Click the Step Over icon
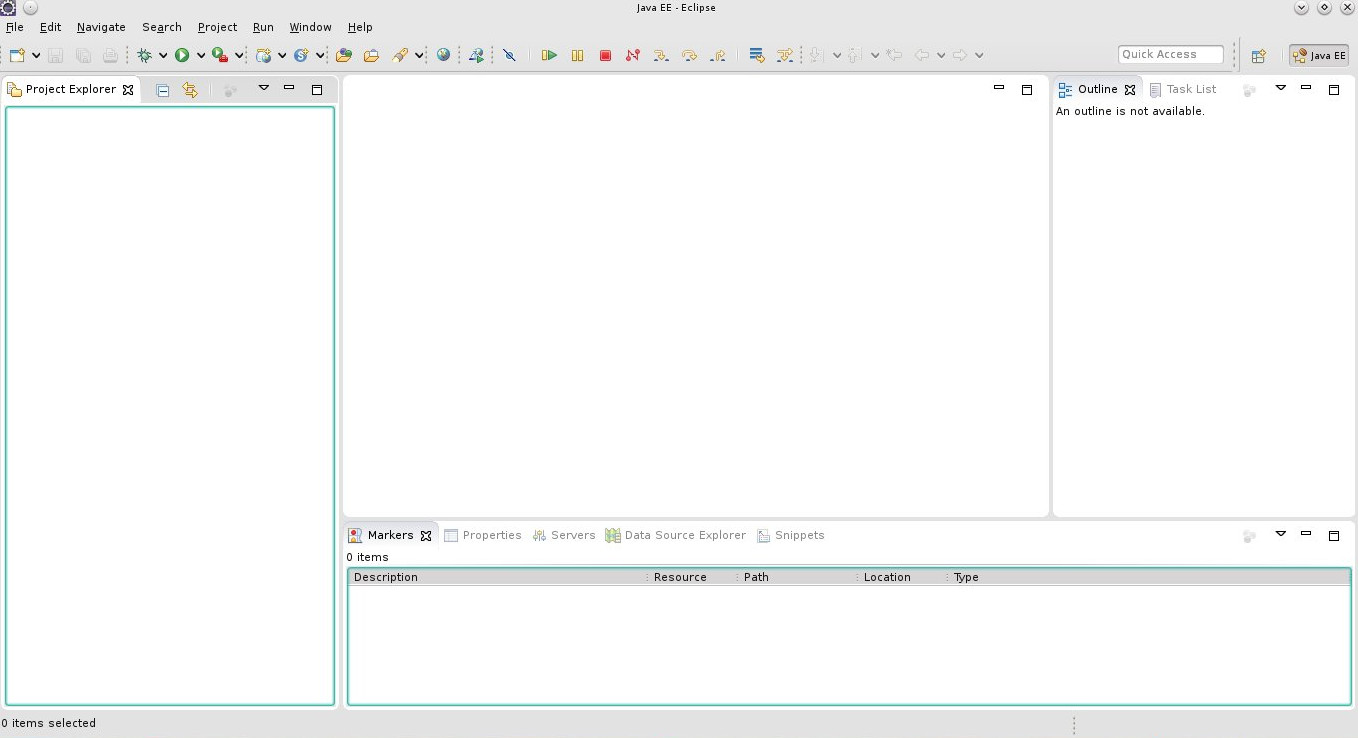This screenshot has height=738, width=1358. pos(689,56)
